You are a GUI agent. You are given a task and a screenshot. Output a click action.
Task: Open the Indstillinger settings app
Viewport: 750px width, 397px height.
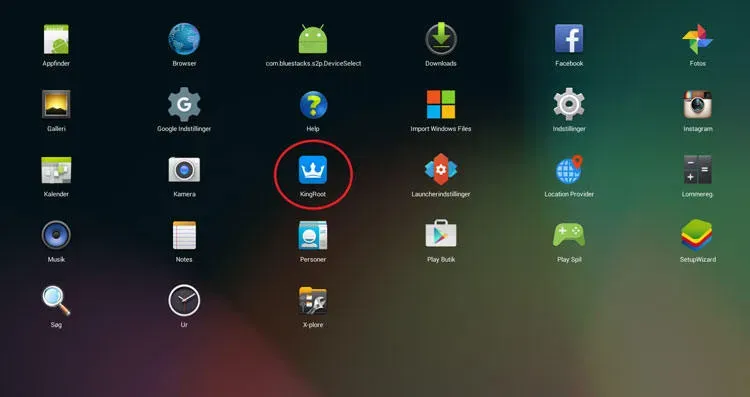(x=569, y=104)
